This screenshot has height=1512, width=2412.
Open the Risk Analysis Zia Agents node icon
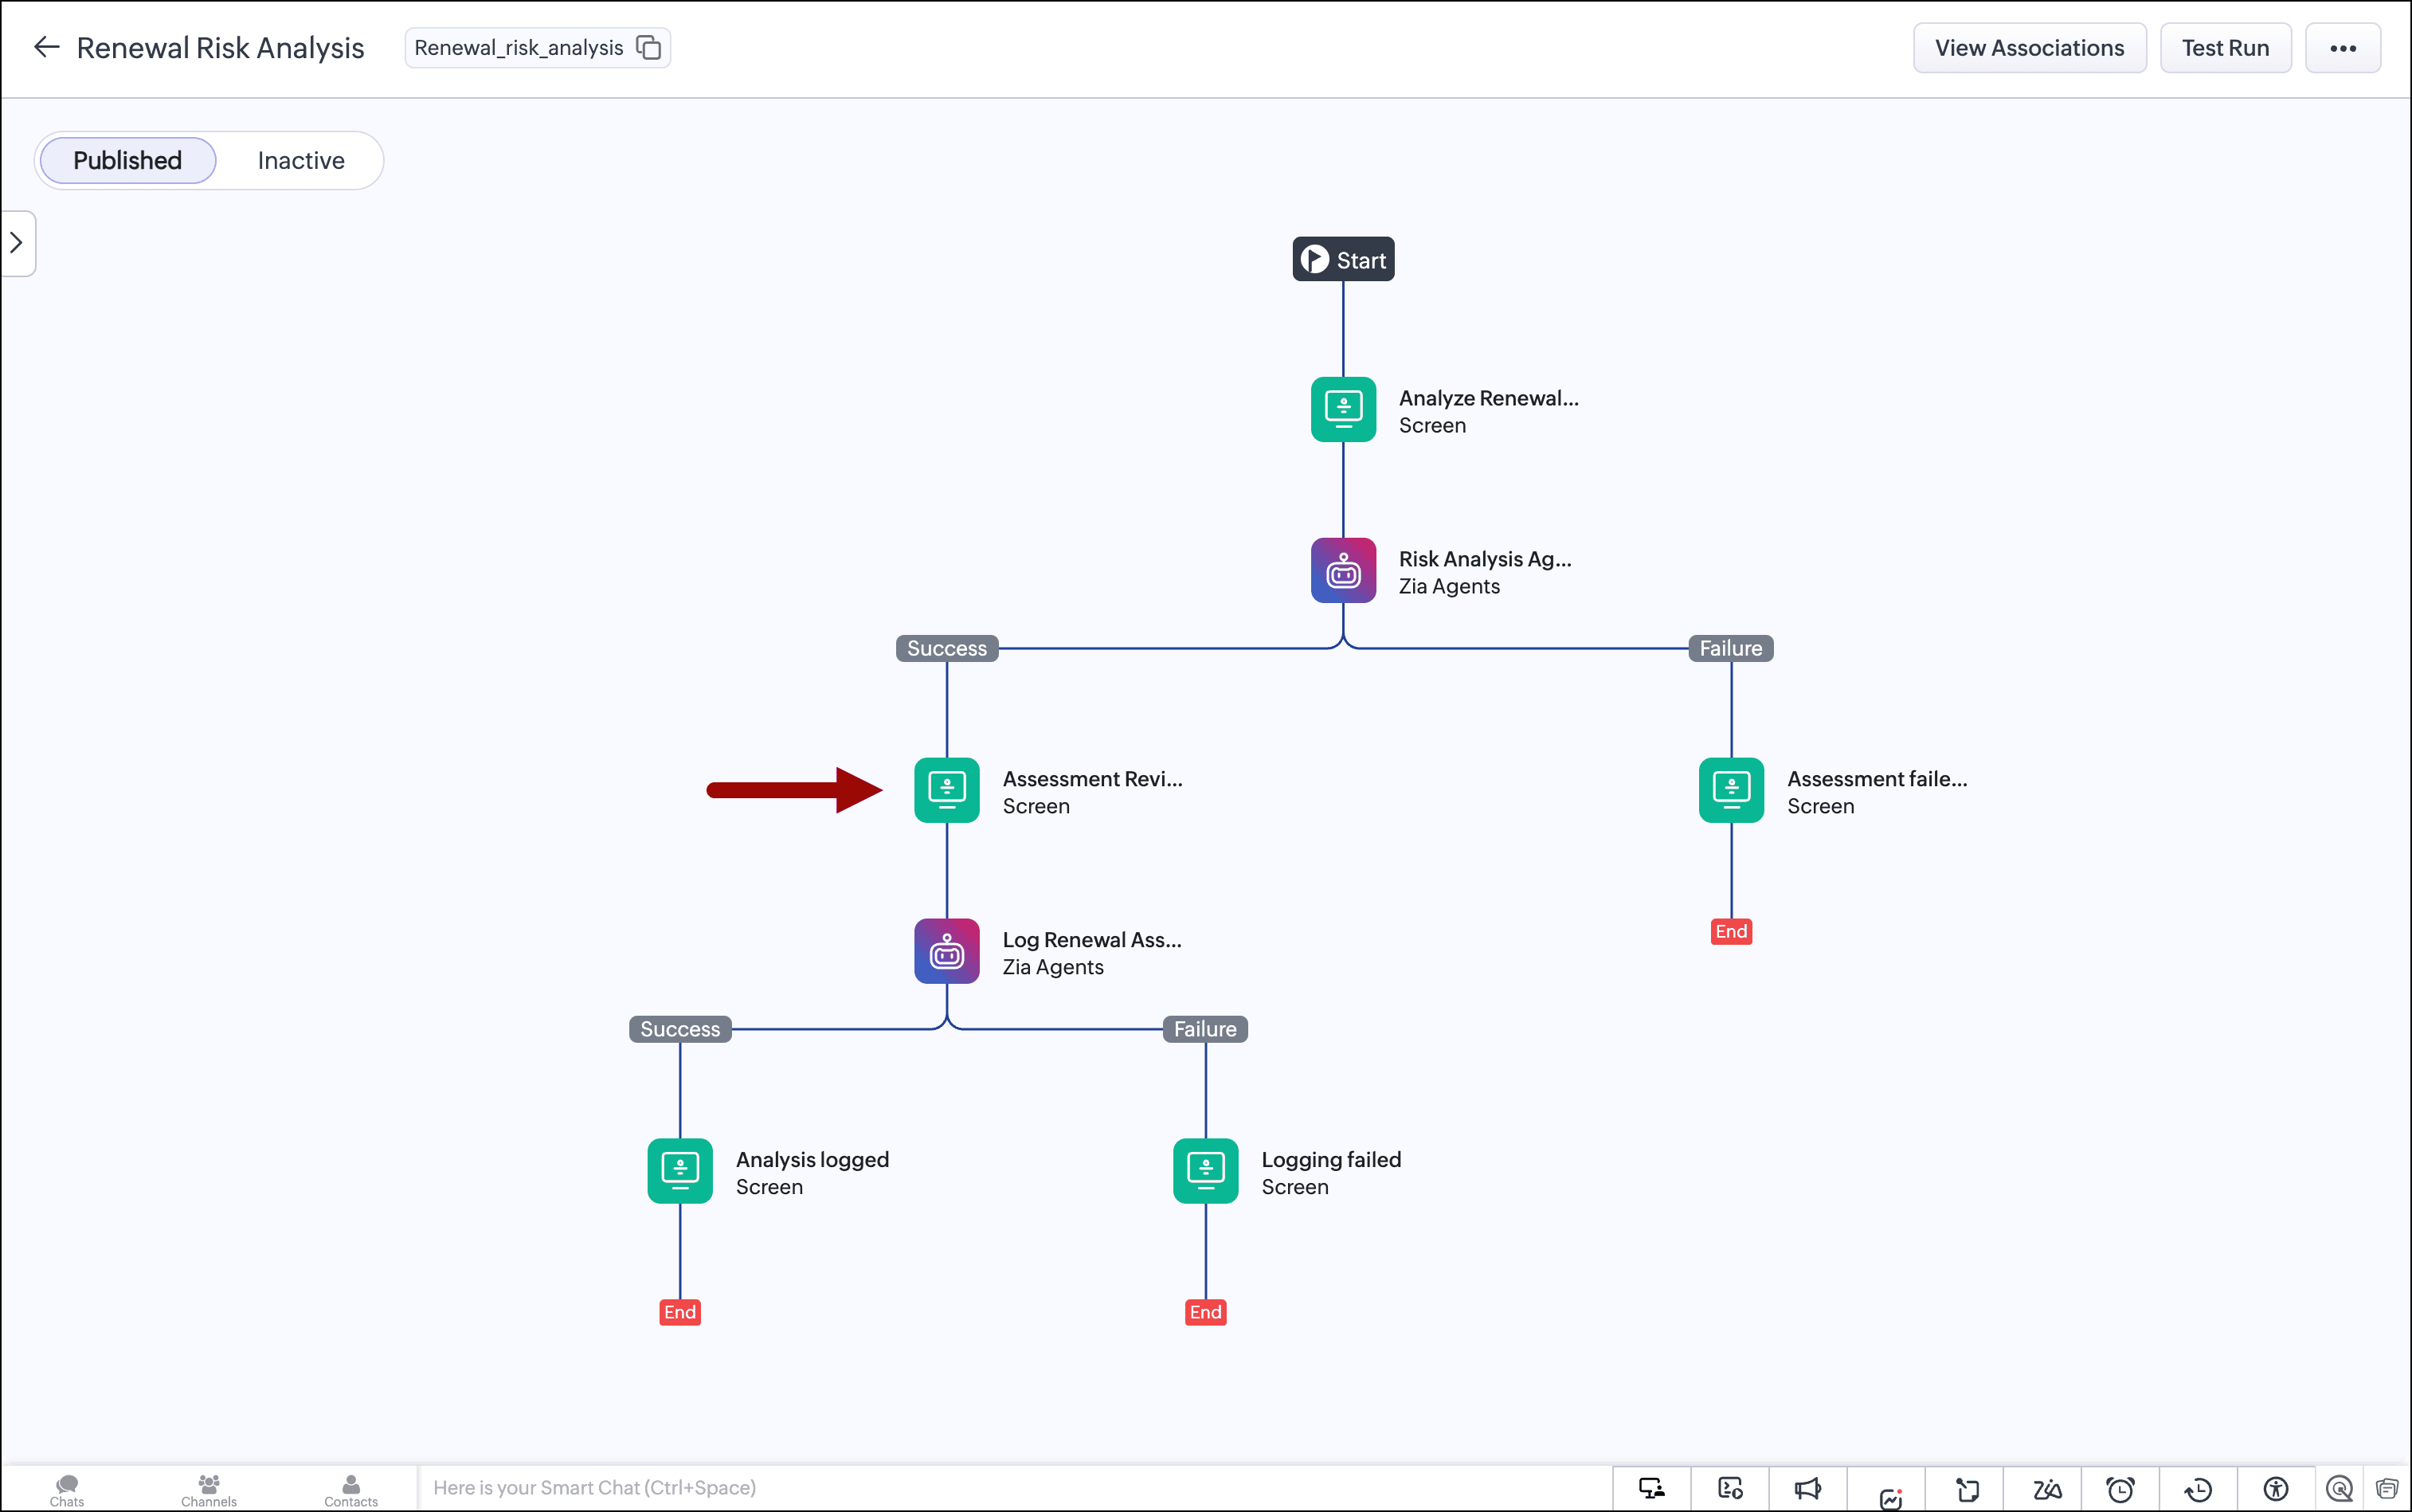coord(1343,570)
